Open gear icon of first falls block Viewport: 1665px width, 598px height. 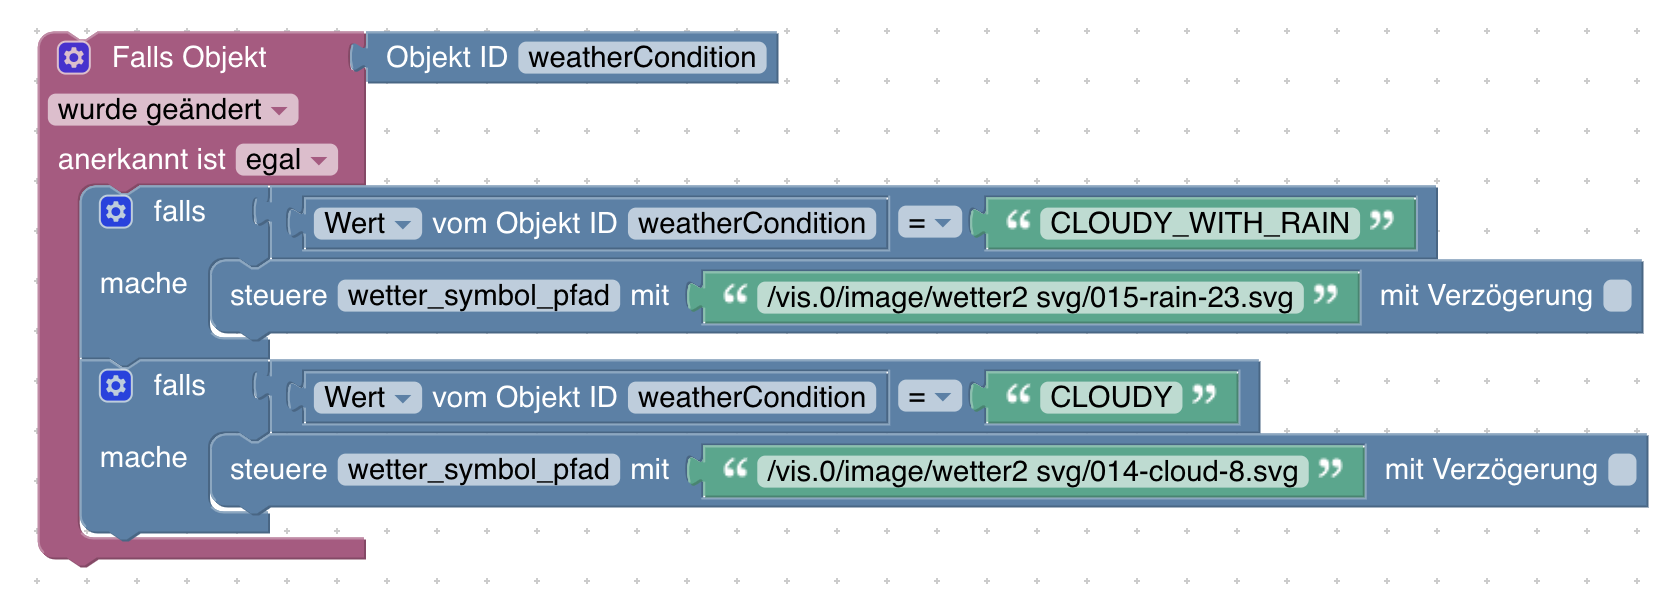point(116,211)
